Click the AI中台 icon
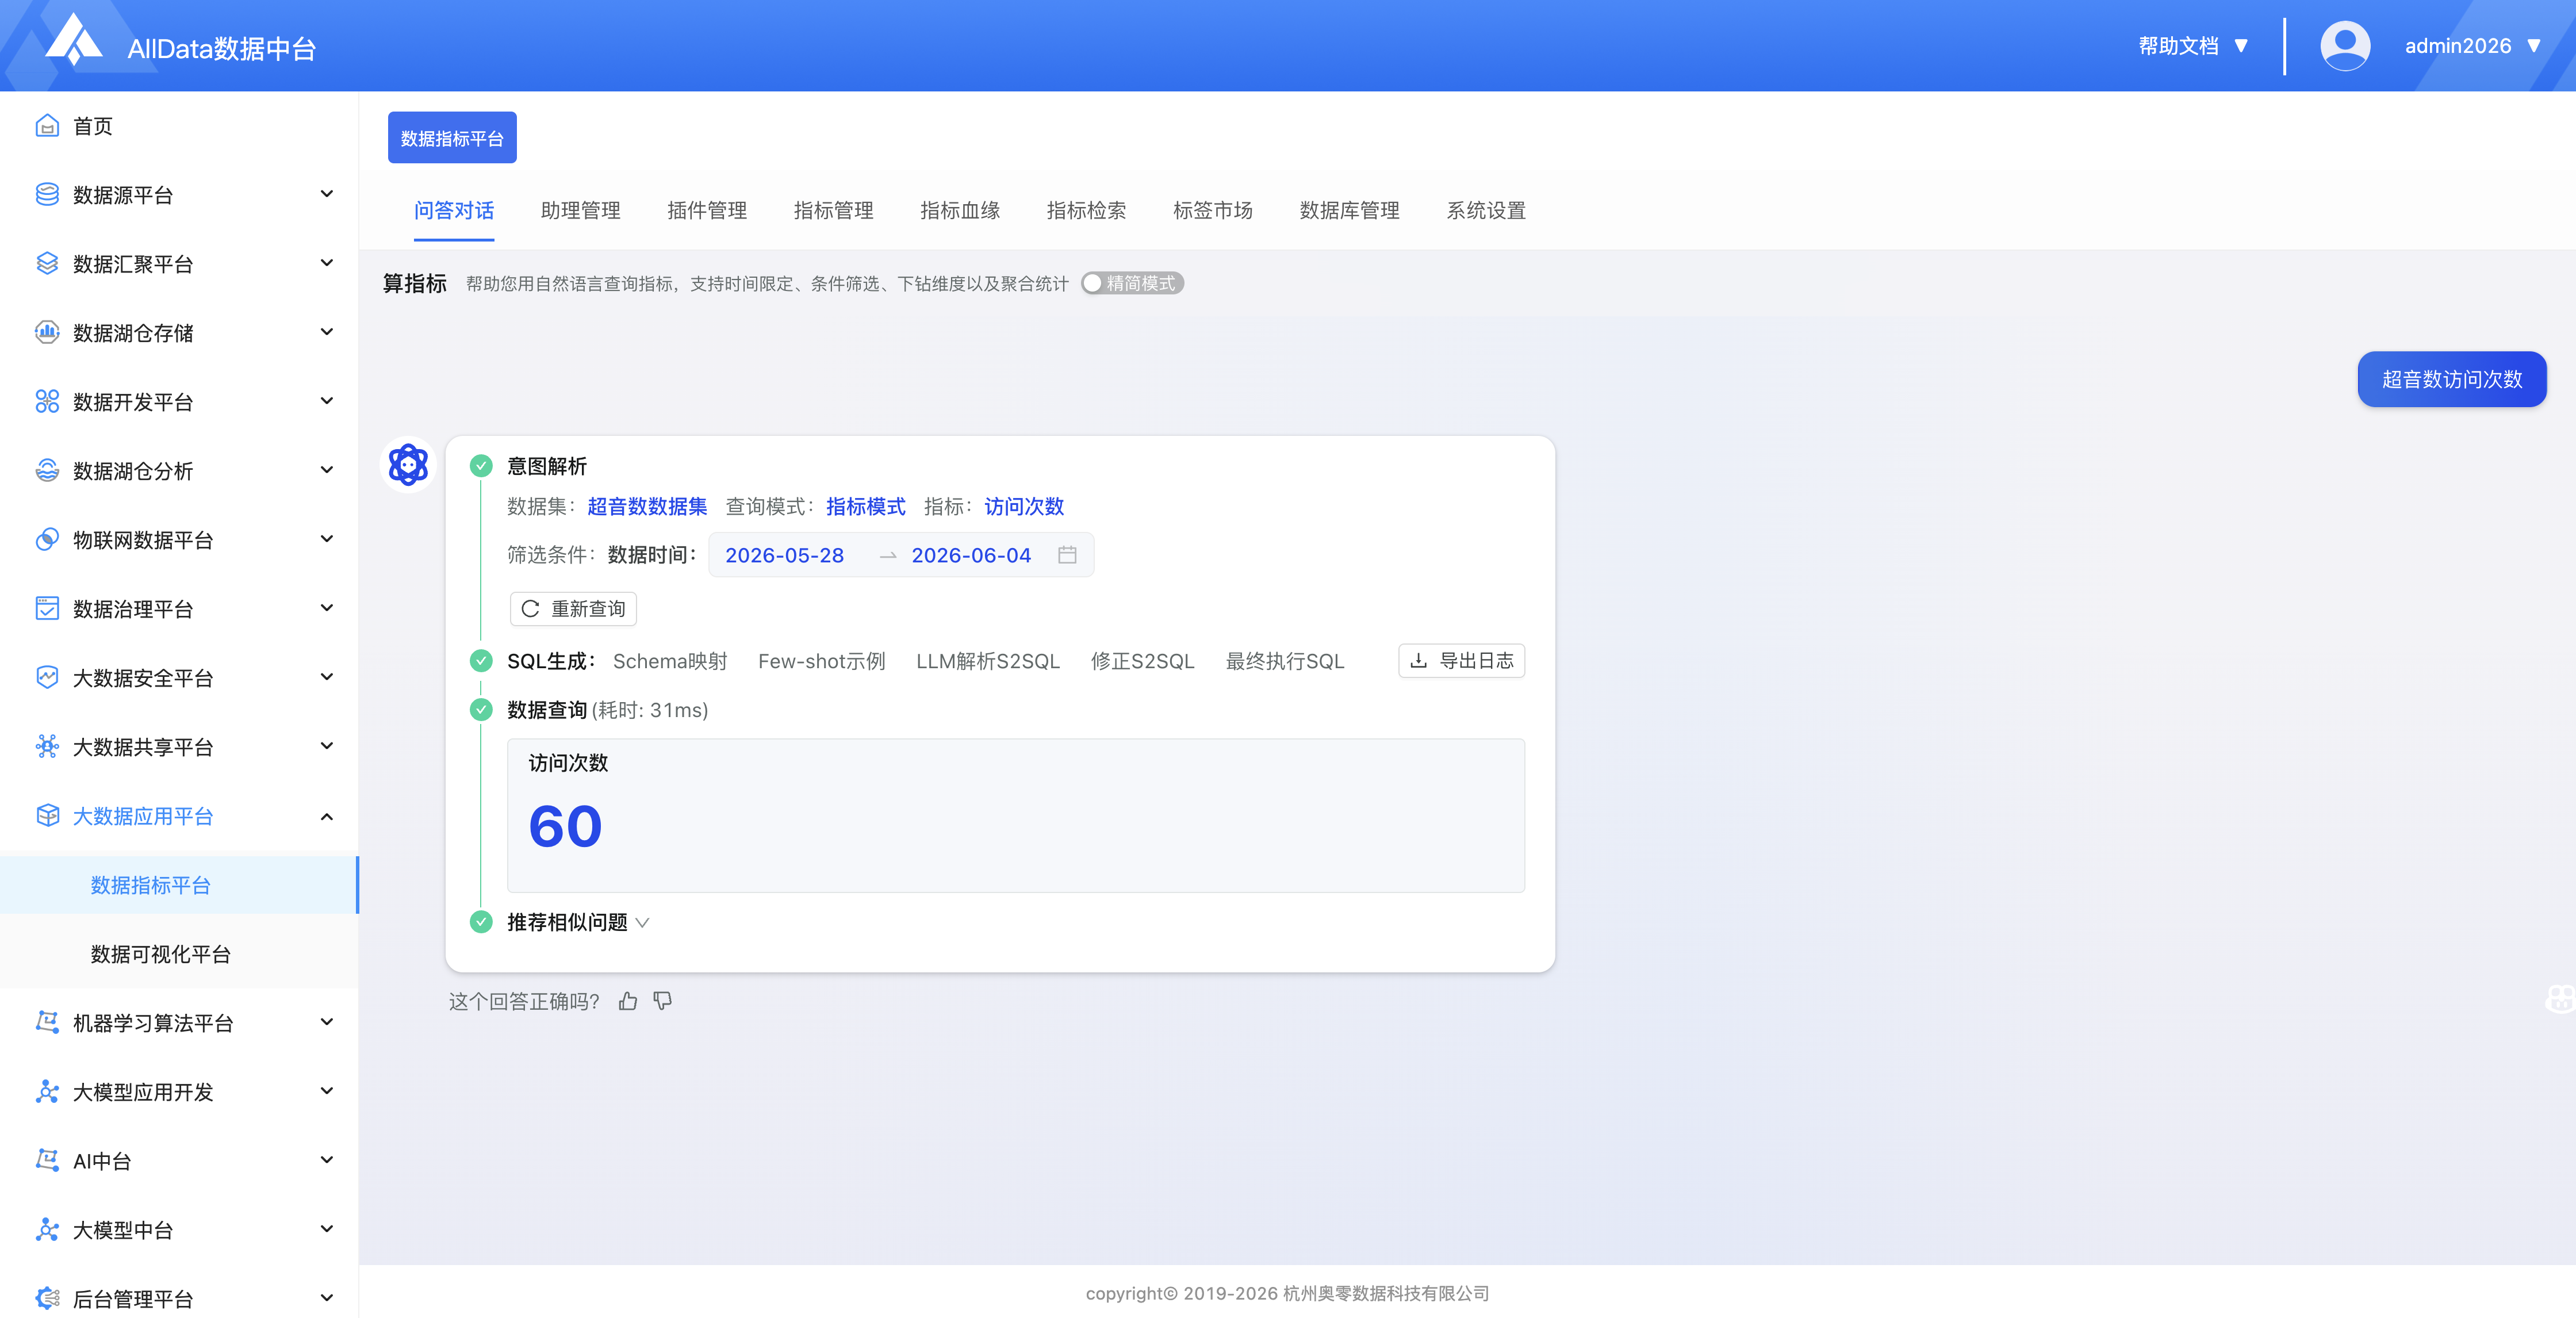This screenshot has height=1318, width=2576. [47, 1161]
